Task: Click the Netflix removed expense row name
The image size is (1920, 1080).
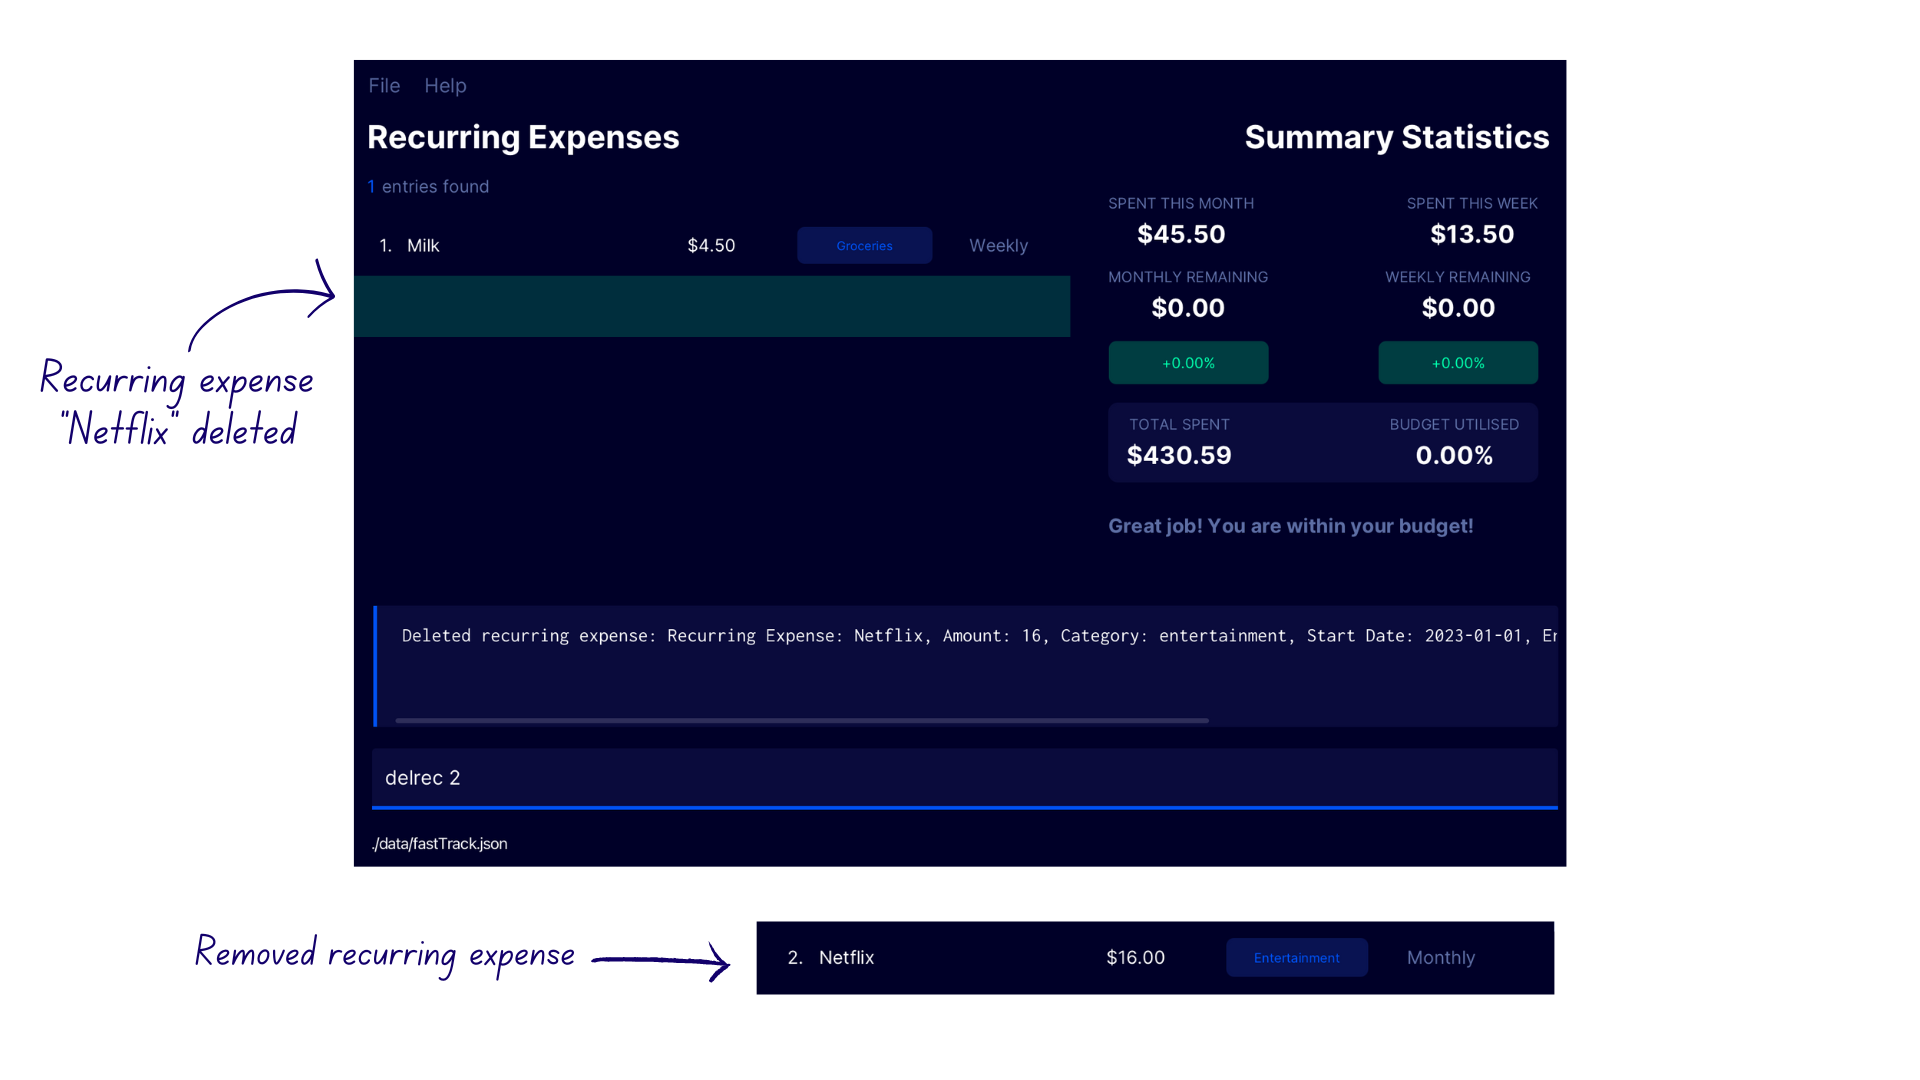Action: 846,958
